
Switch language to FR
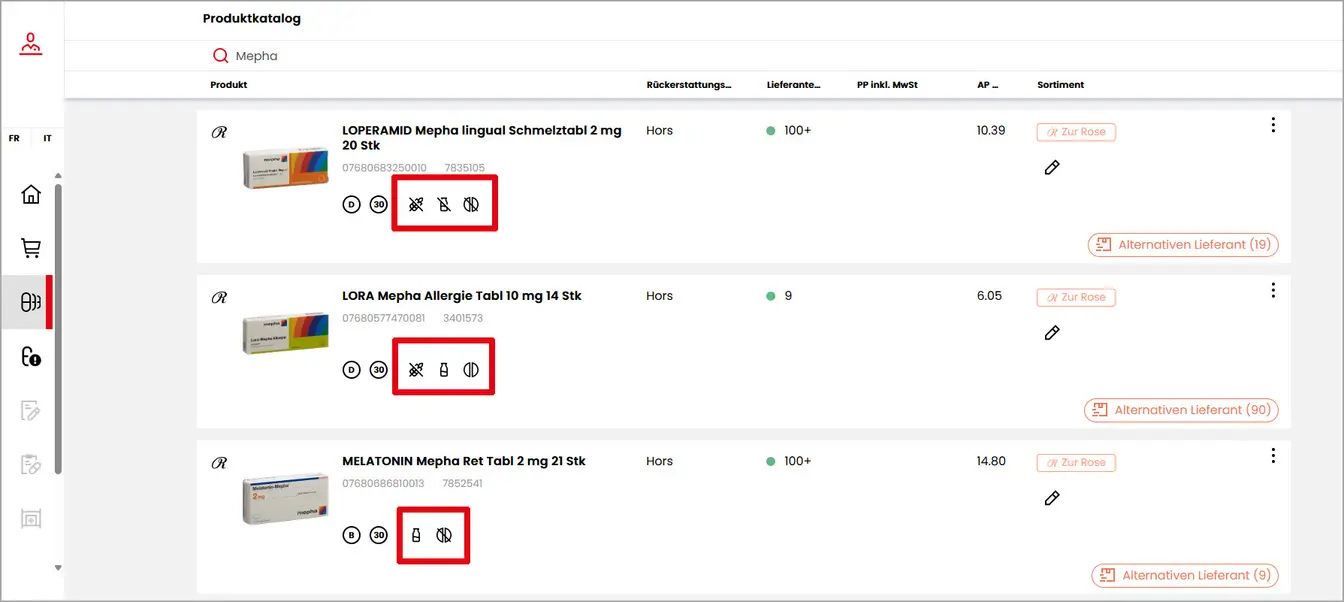click(x=14, y=138)
